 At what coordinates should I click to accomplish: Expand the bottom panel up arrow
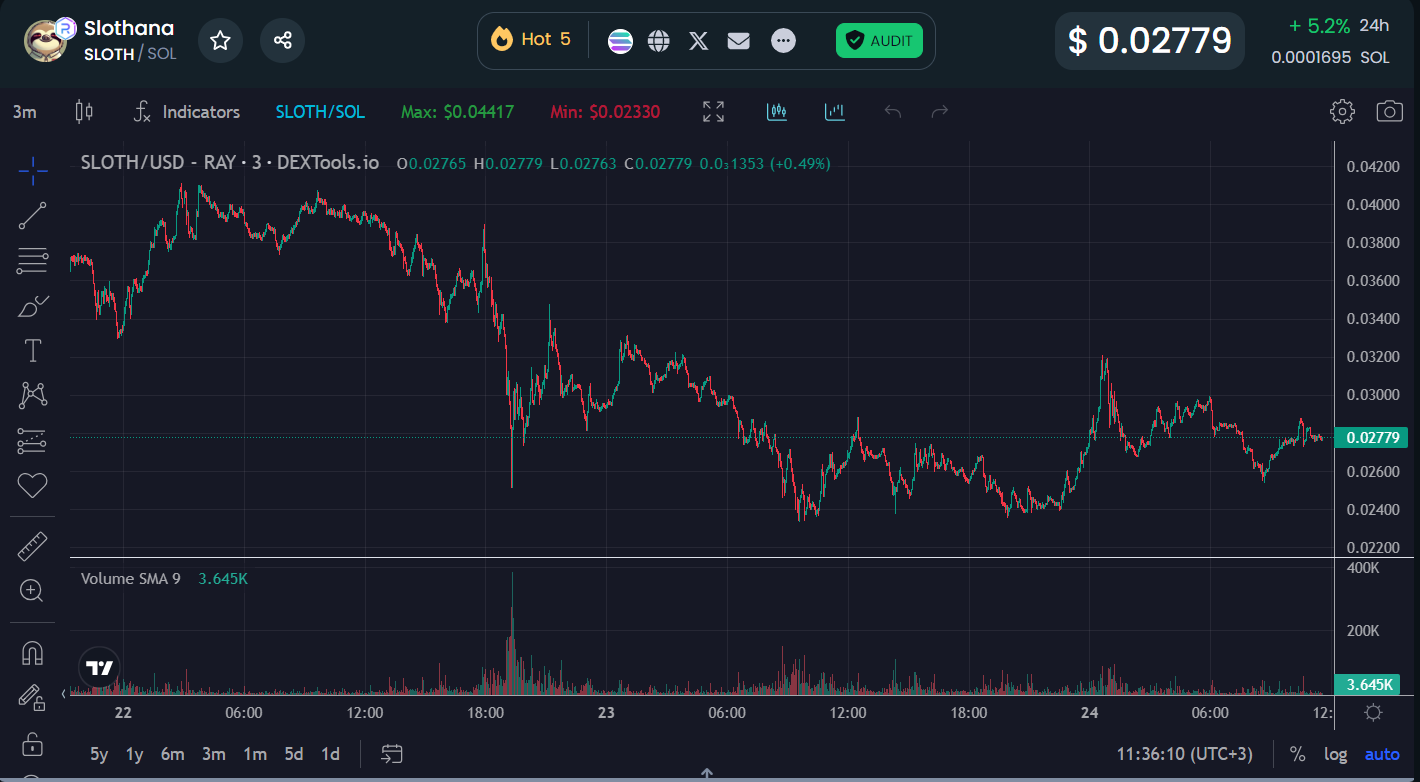tap(707, 774)
